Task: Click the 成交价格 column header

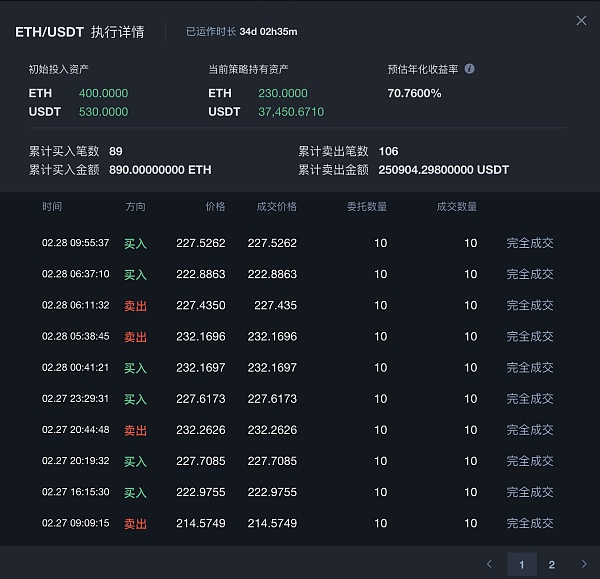Action: tap(277, 207)
